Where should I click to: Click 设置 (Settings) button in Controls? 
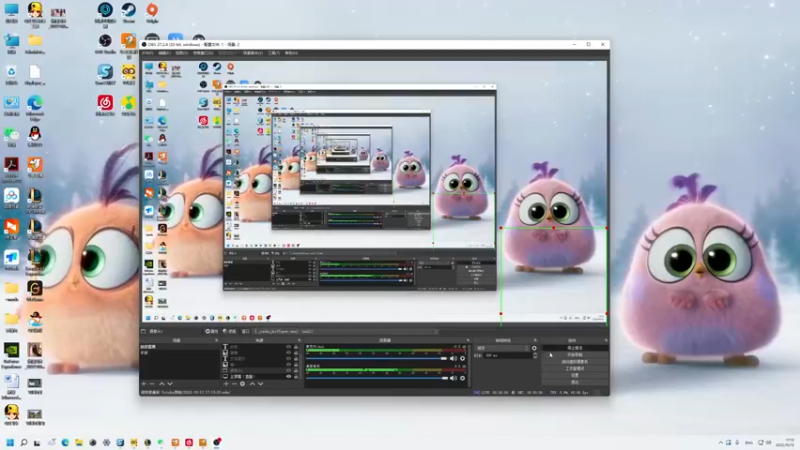coord(575,375)
